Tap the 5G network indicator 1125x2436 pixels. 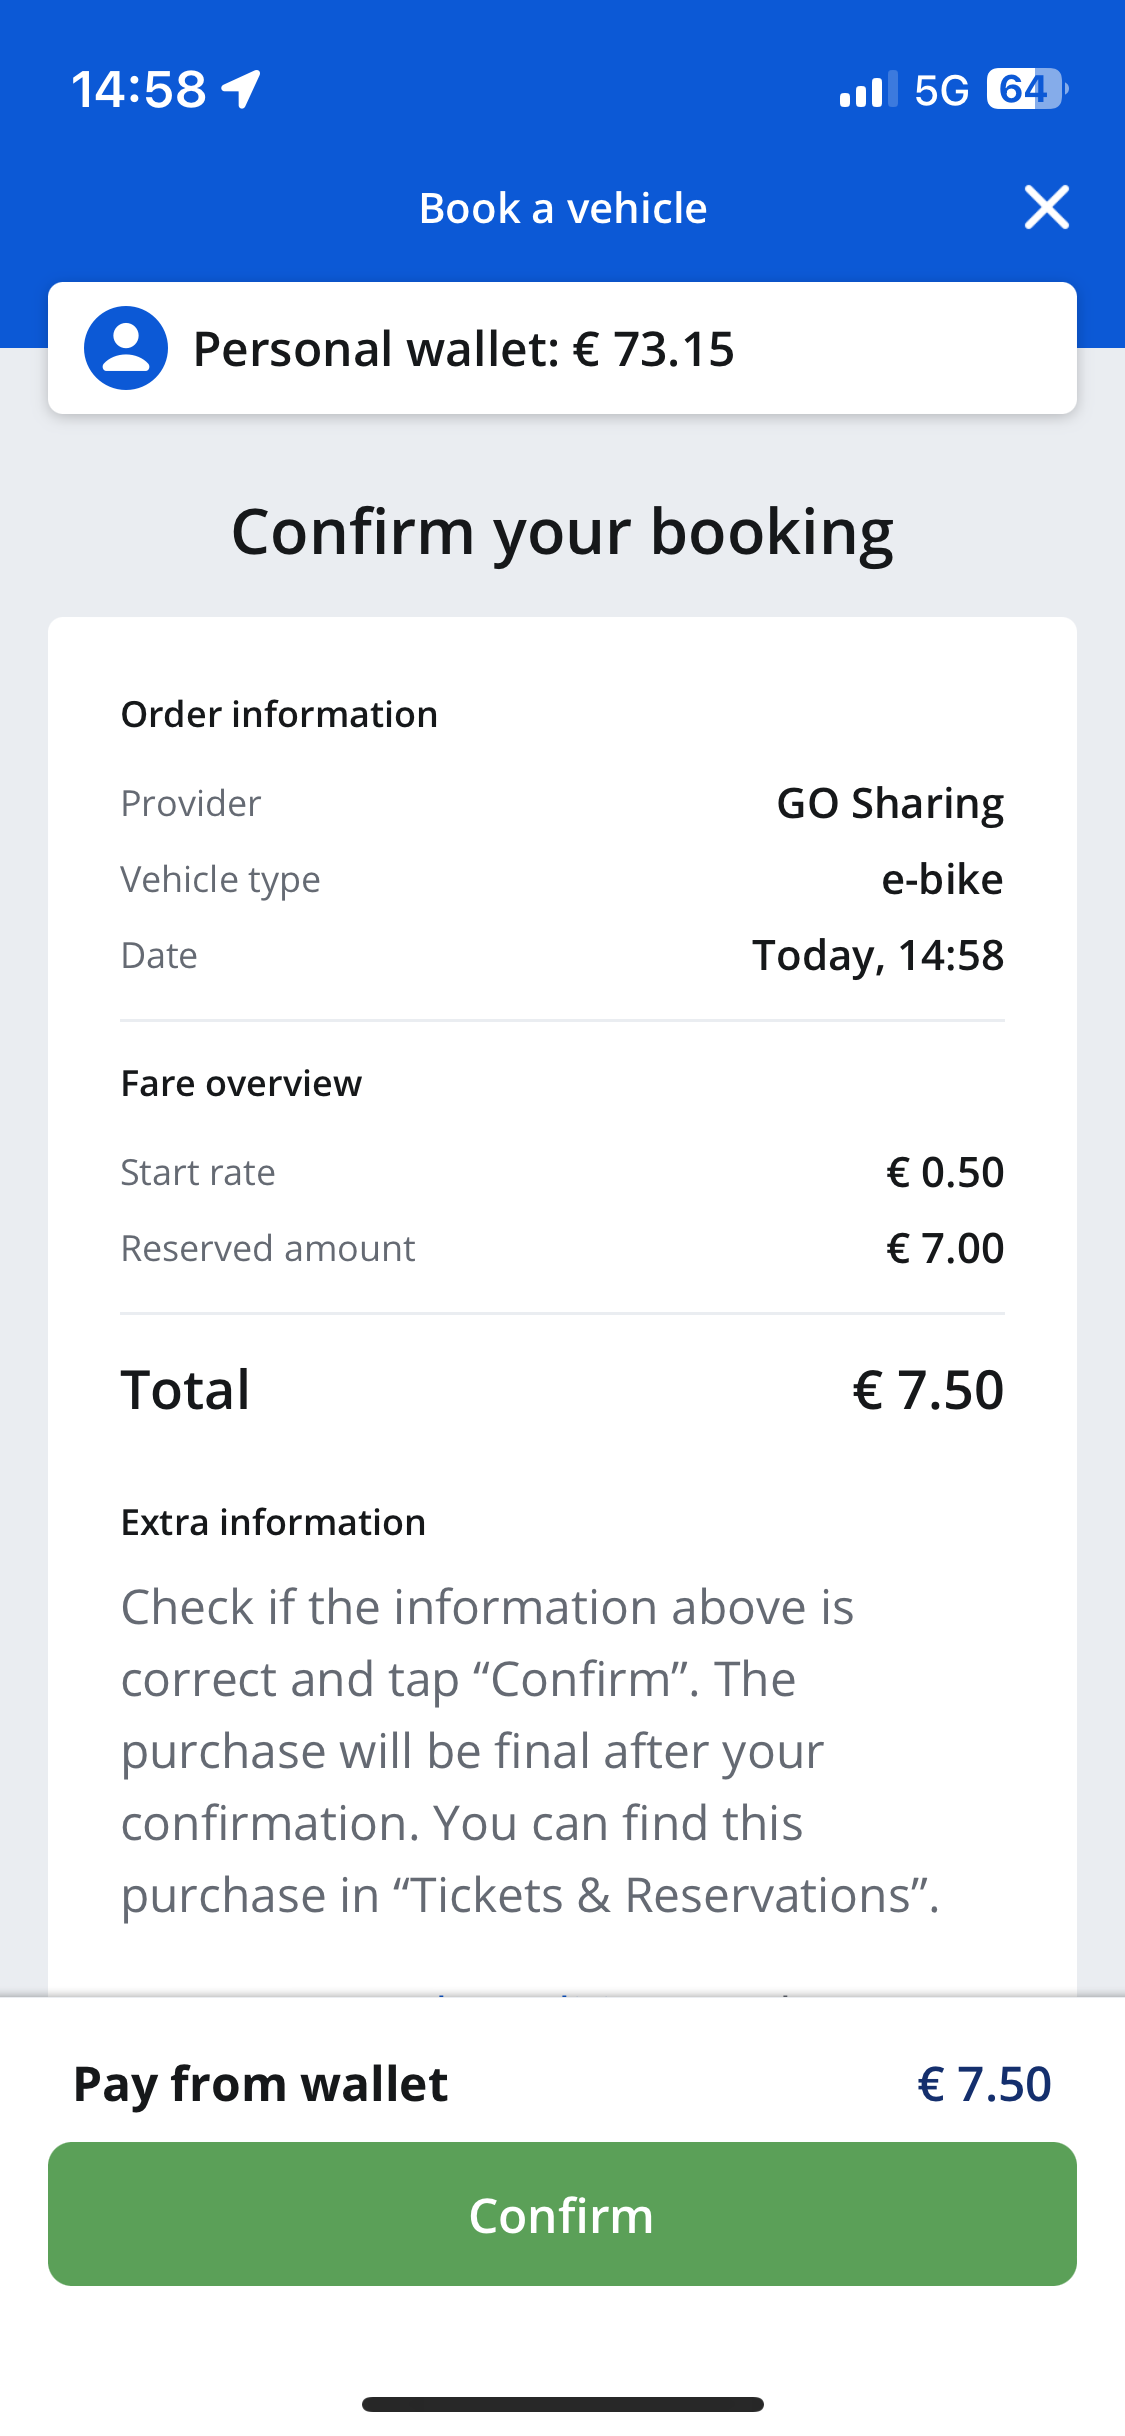coord(941,90)
